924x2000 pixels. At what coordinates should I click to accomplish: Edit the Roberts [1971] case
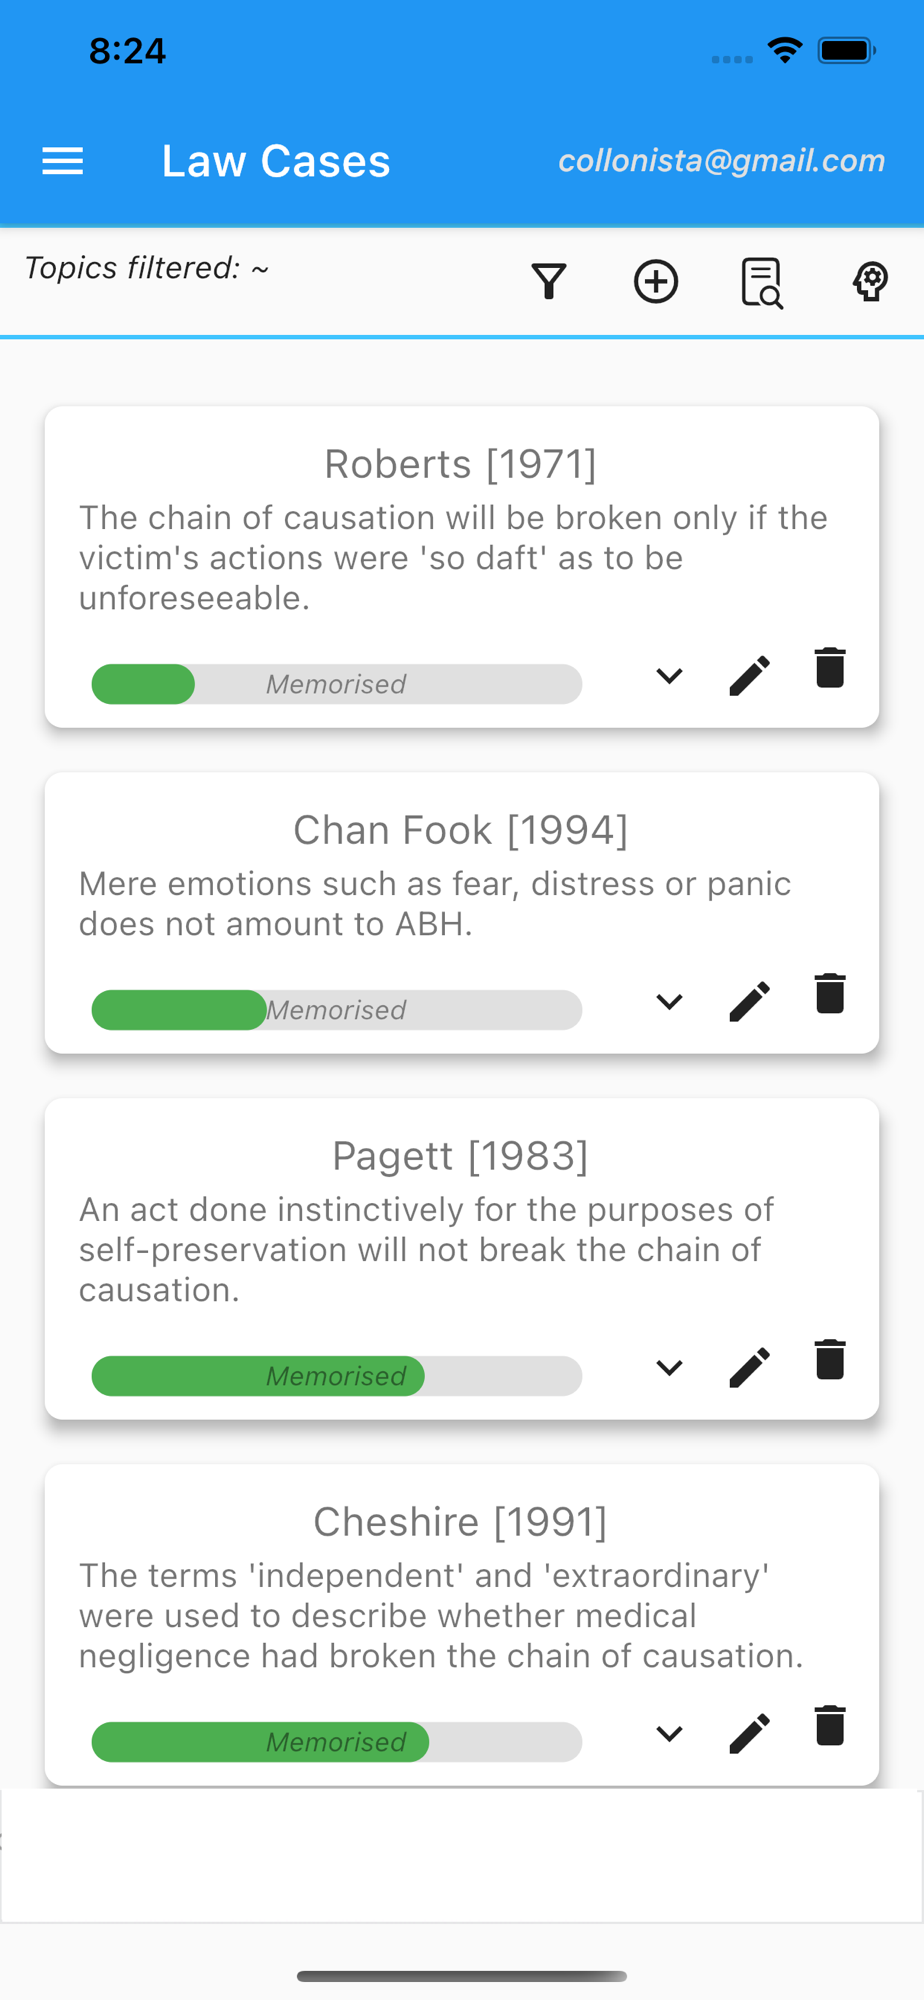click(750, 675)
